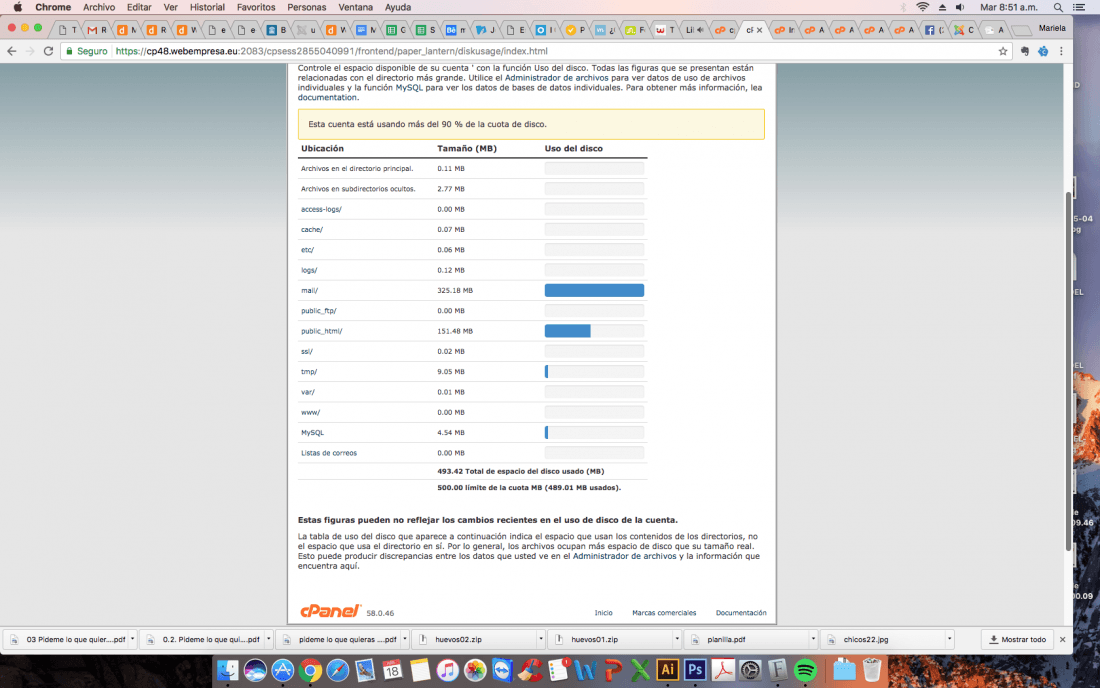The height and width of the screenshot is (688, 1100).
Task: Open options arrow for huevos02.zip download
Action: (541, 639)
